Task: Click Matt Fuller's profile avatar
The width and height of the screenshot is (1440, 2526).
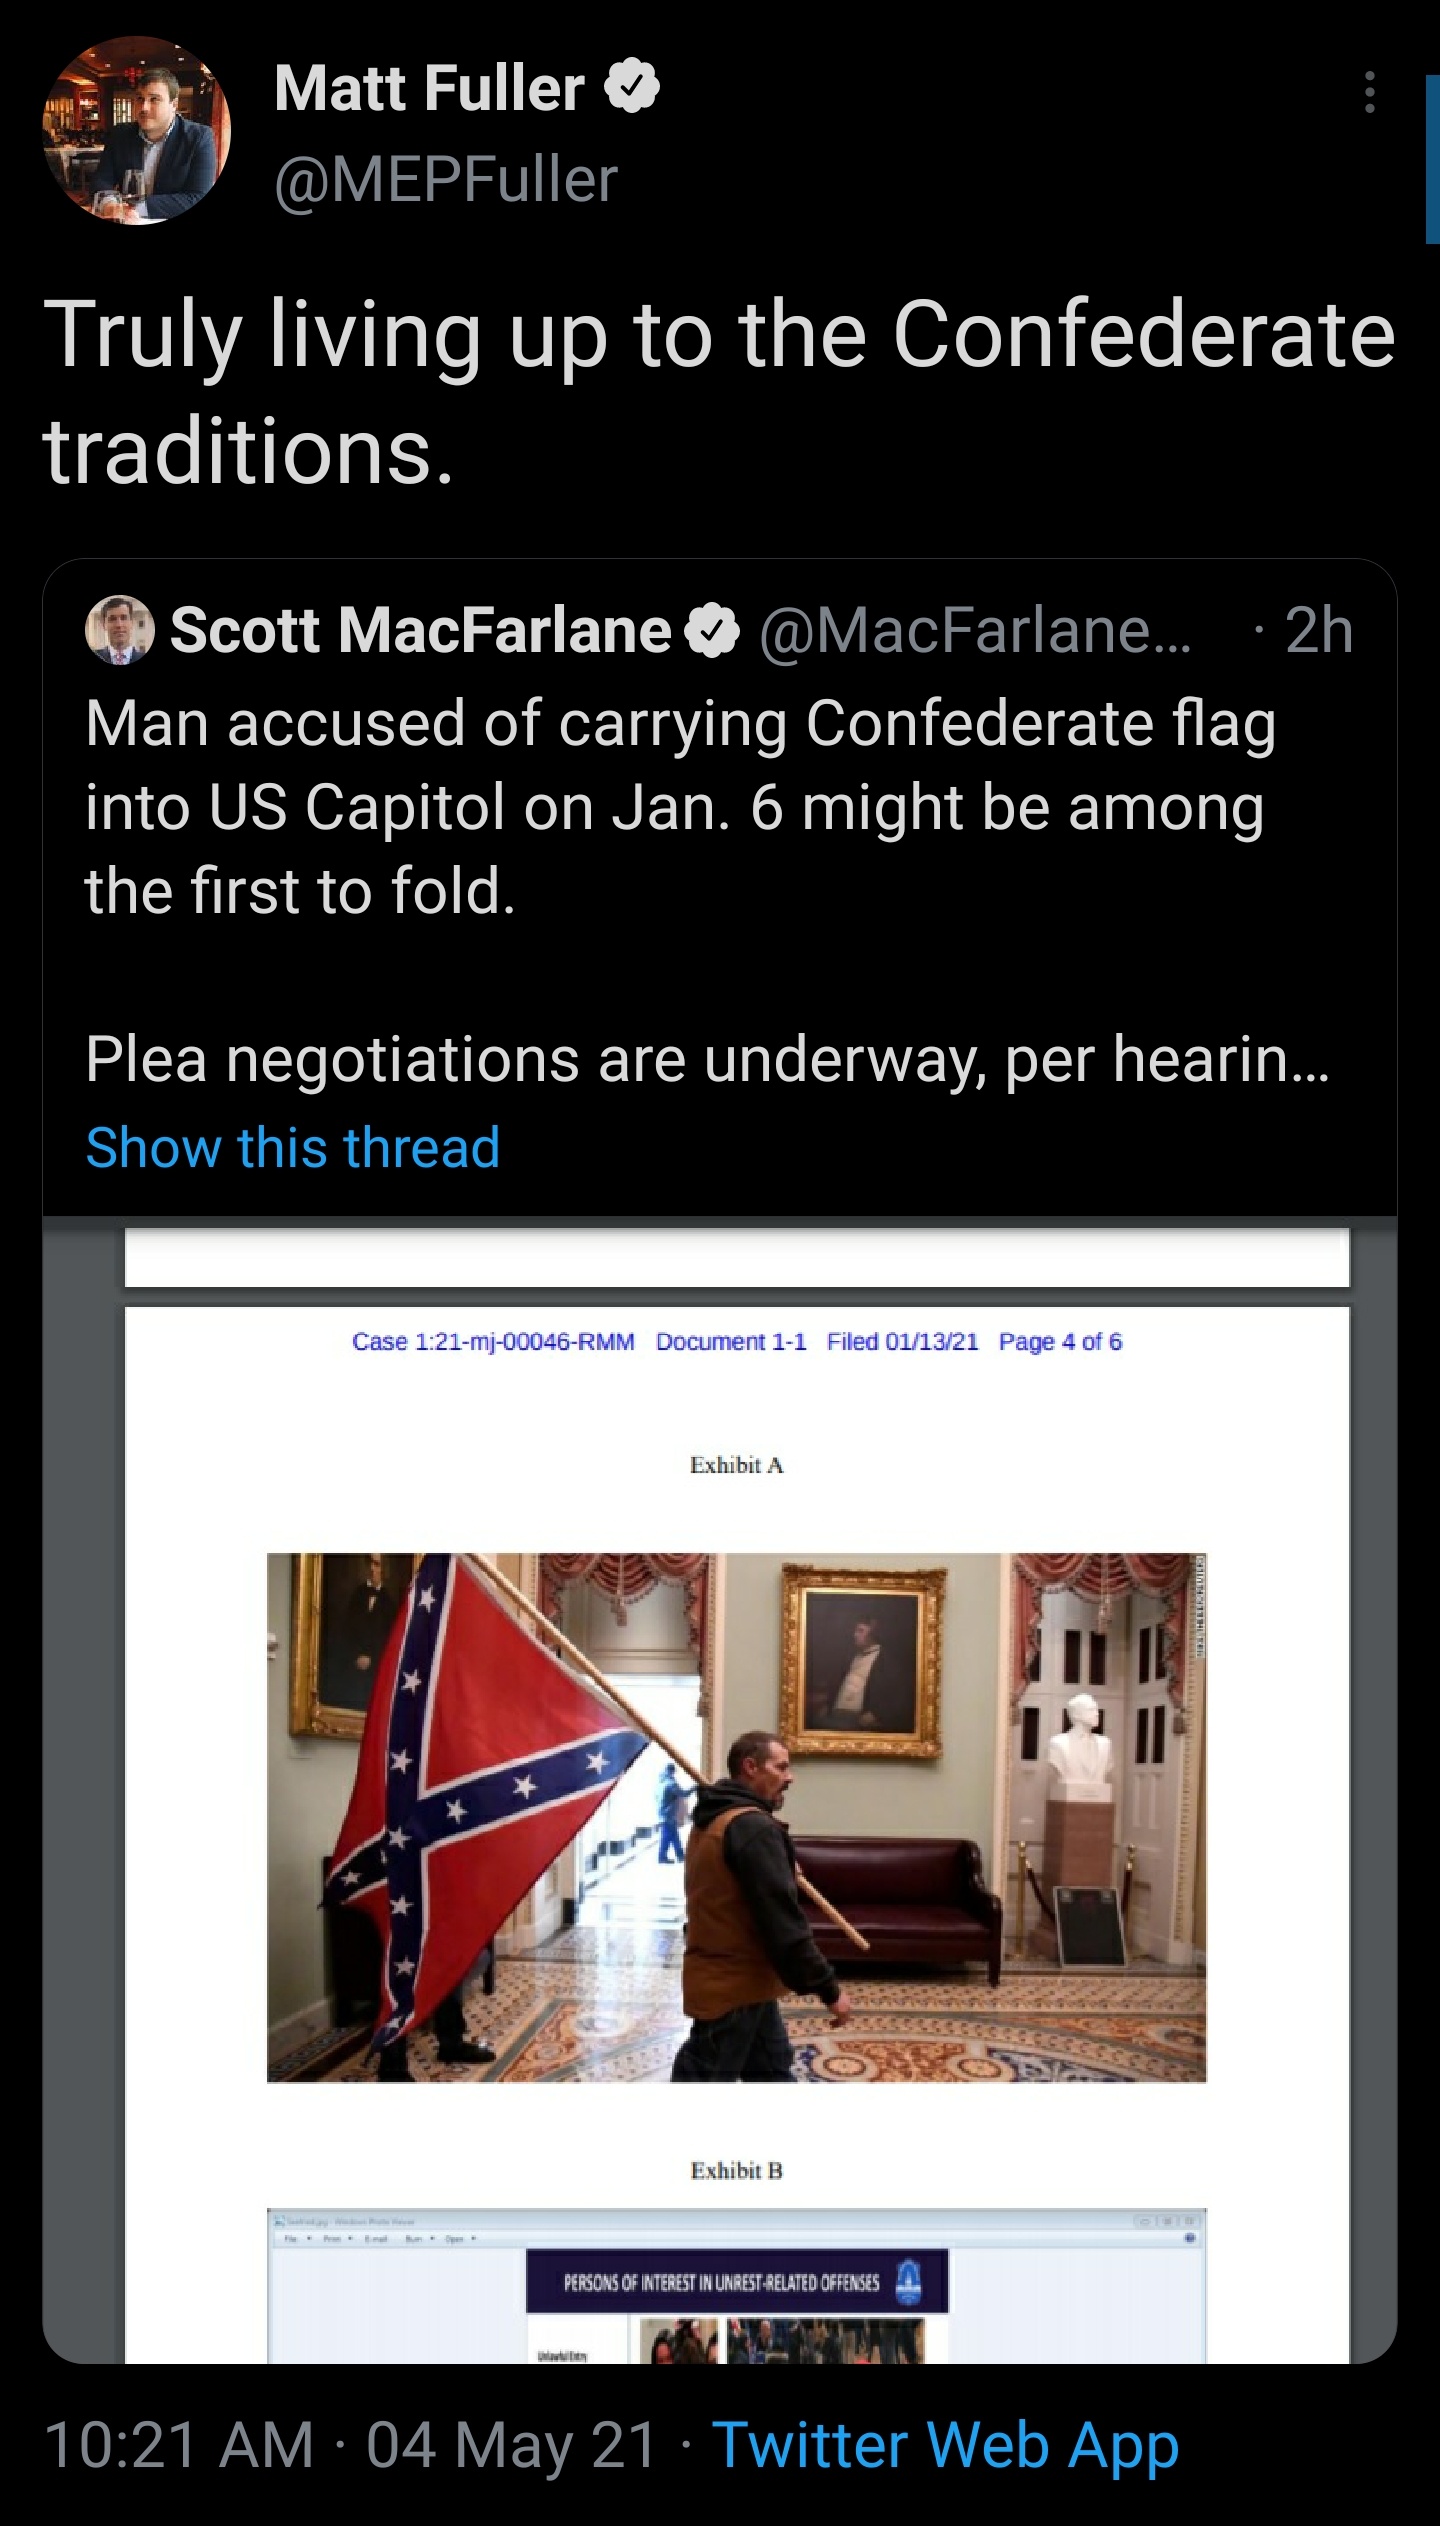Action: (136, 131)
